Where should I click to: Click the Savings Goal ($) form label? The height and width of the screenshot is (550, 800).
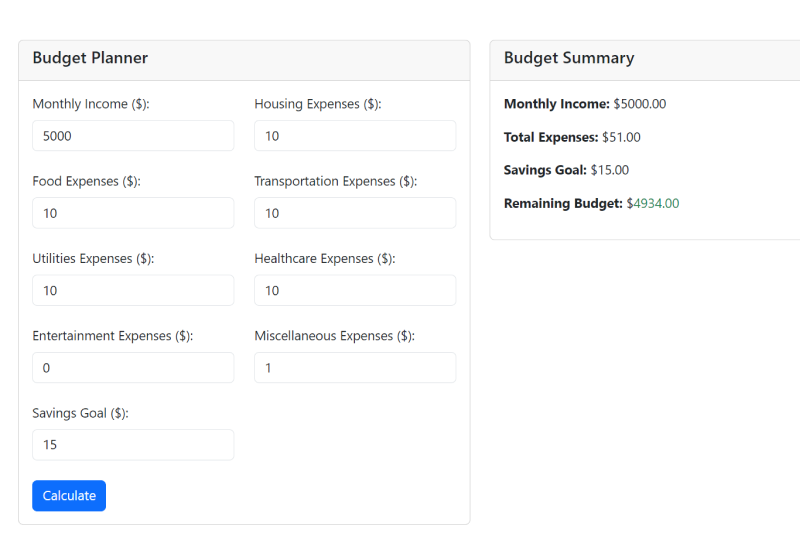click(x=81, y=413)
